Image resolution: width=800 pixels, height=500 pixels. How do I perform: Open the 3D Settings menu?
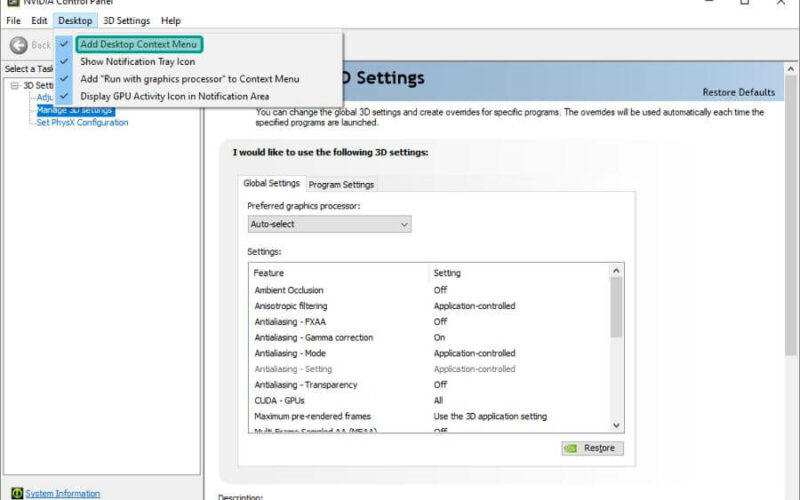pyautogui.click(x=127, y=21)
